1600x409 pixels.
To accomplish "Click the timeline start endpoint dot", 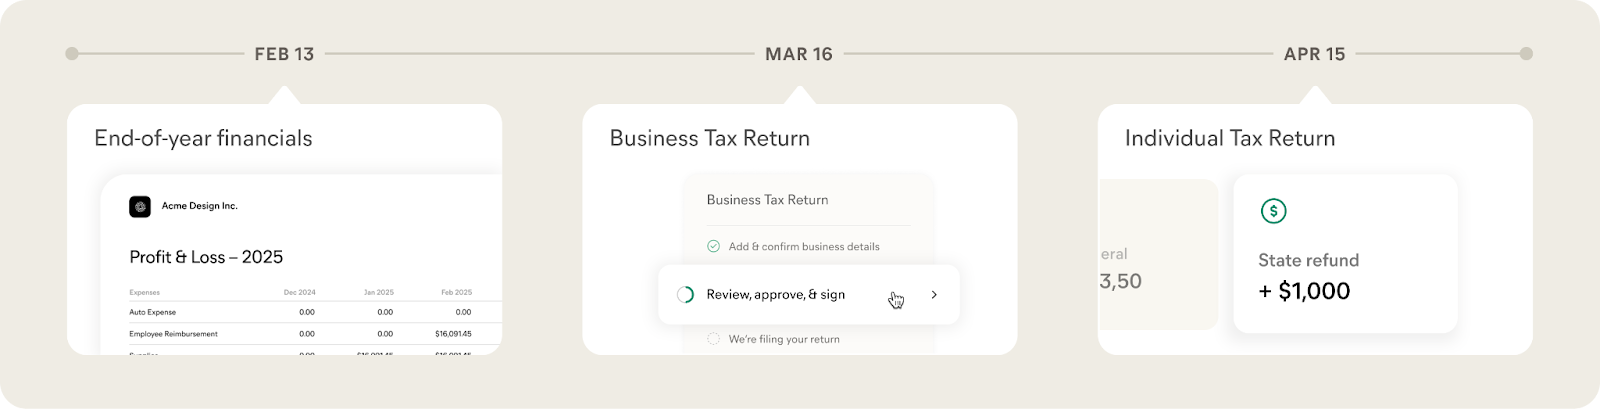I will 71,54.
